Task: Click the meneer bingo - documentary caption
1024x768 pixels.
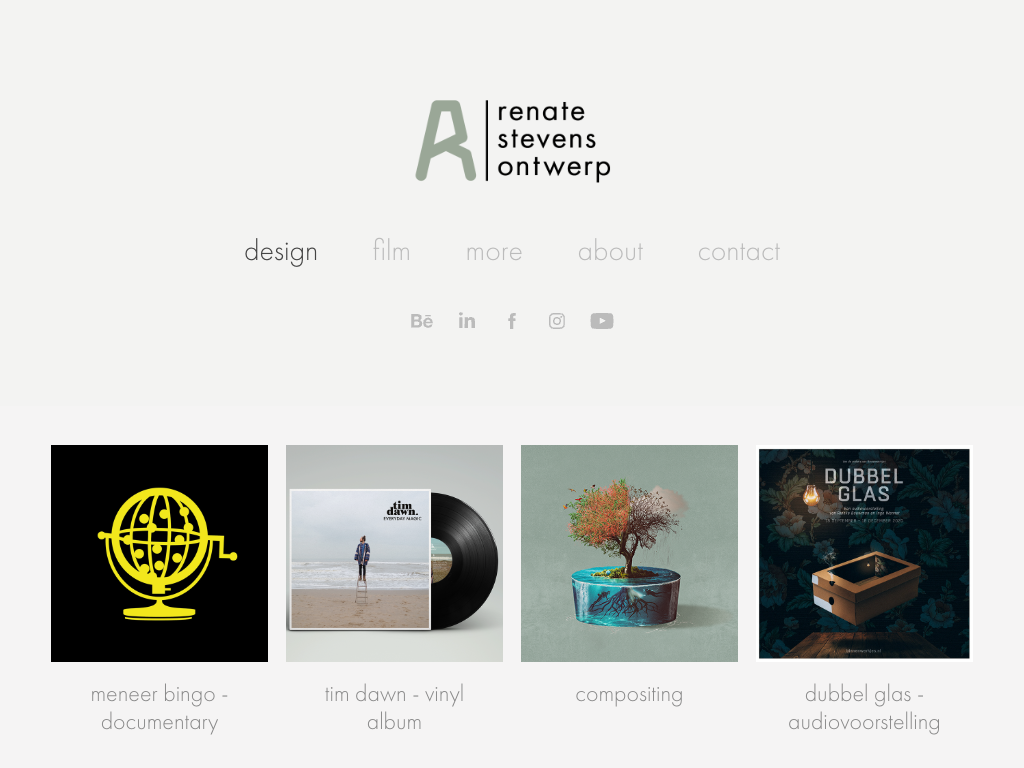Action: [x=159, y=708]
